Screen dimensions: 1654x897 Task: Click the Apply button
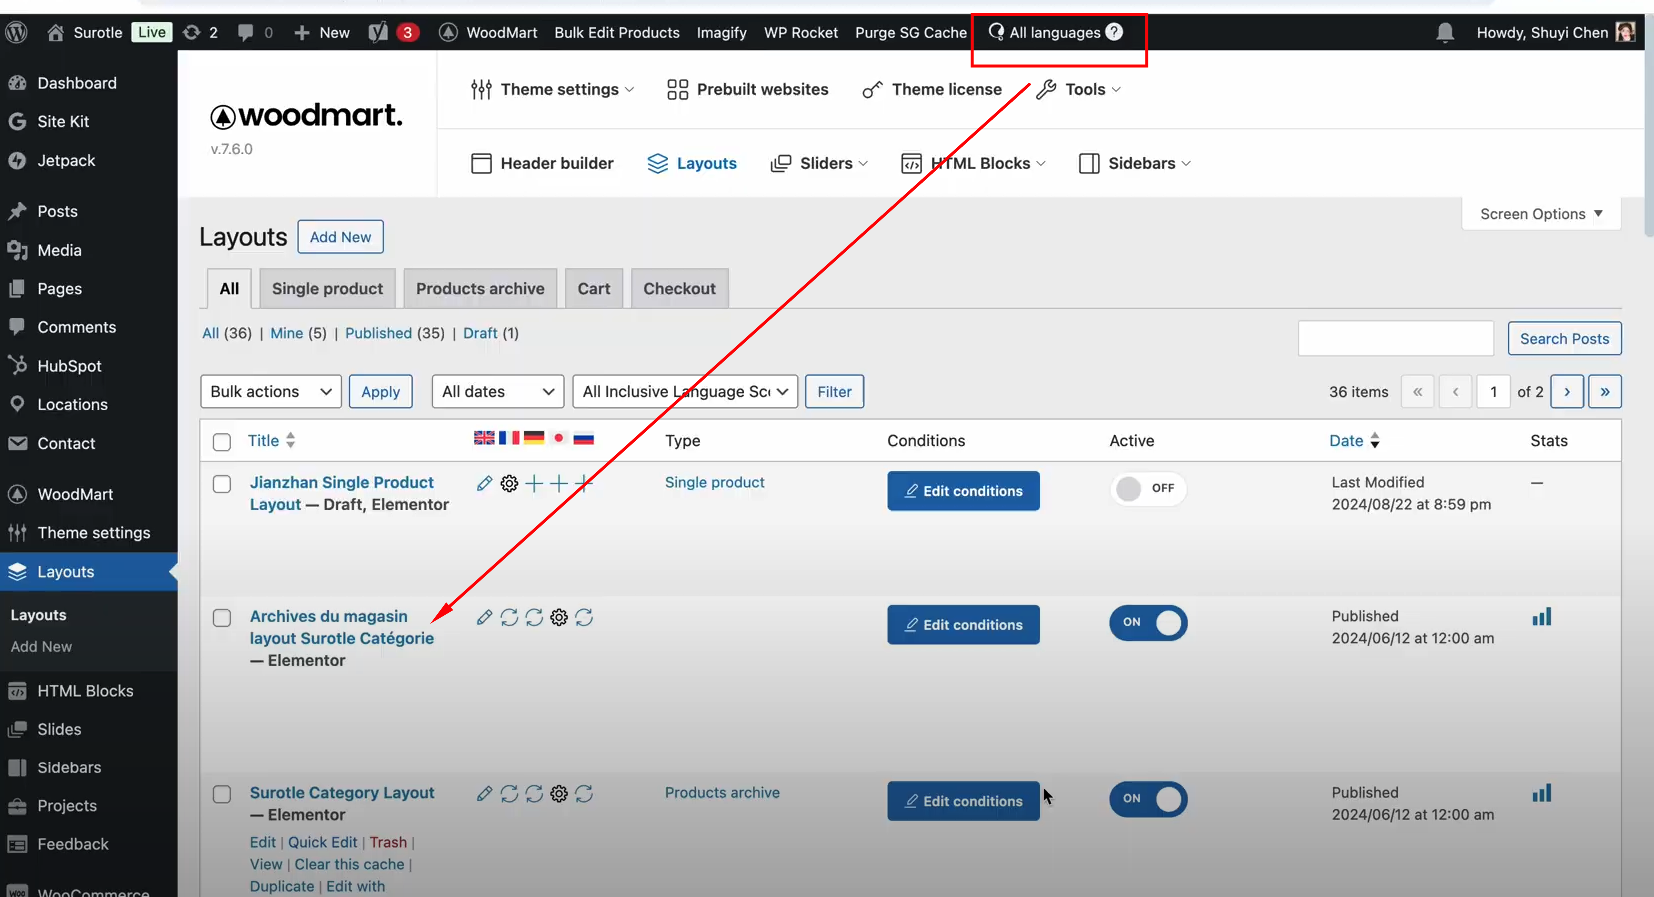click(380, 391)
